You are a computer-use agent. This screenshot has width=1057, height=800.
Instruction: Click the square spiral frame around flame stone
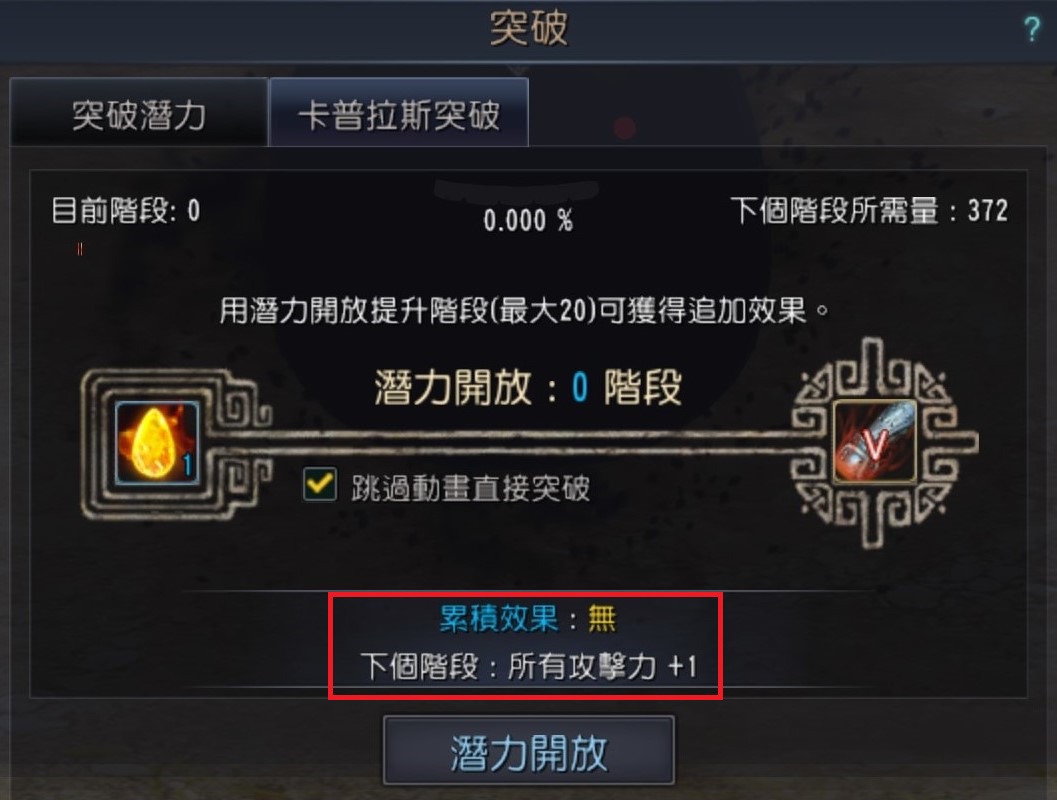[x=175, y=443]
